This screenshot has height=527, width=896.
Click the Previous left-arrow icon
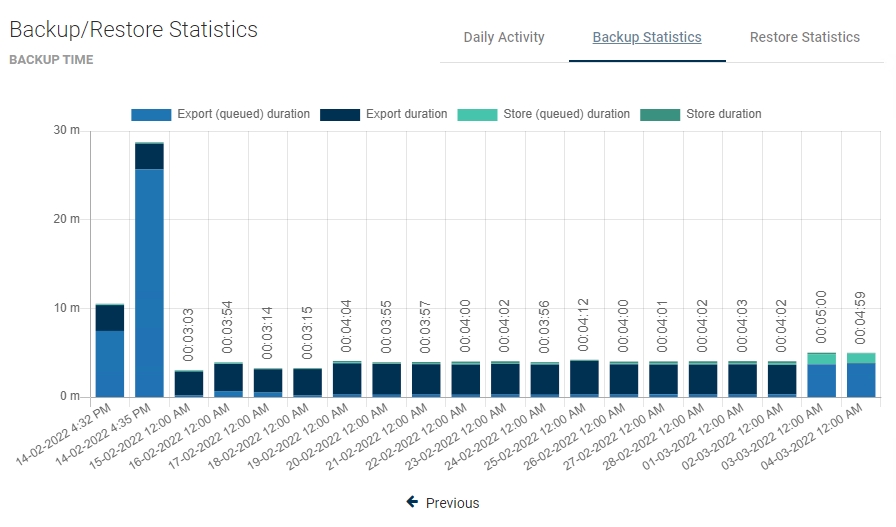click(412, 502)
